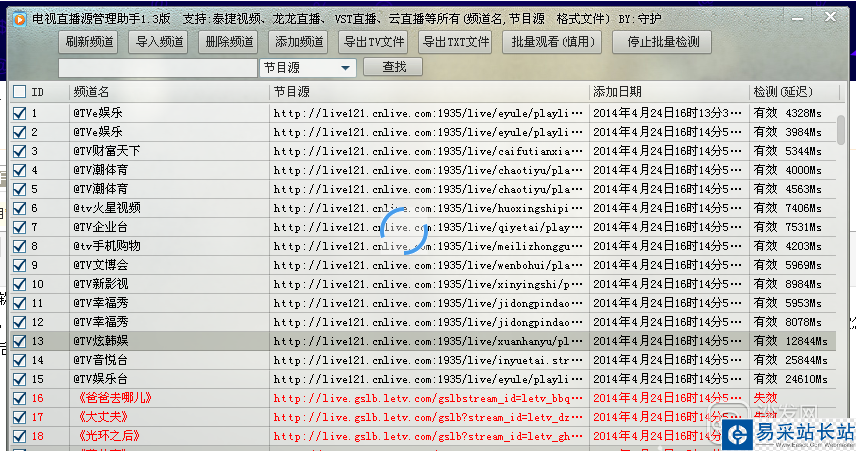Select failed channel 《爸爸去哪儿》

(x=113, y=398)
